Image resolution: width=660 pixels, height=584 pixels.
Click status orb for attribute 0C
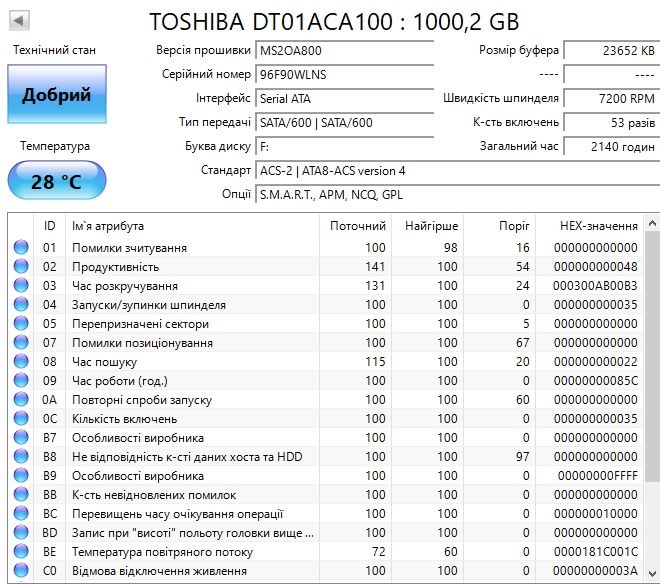coord(21,418)
